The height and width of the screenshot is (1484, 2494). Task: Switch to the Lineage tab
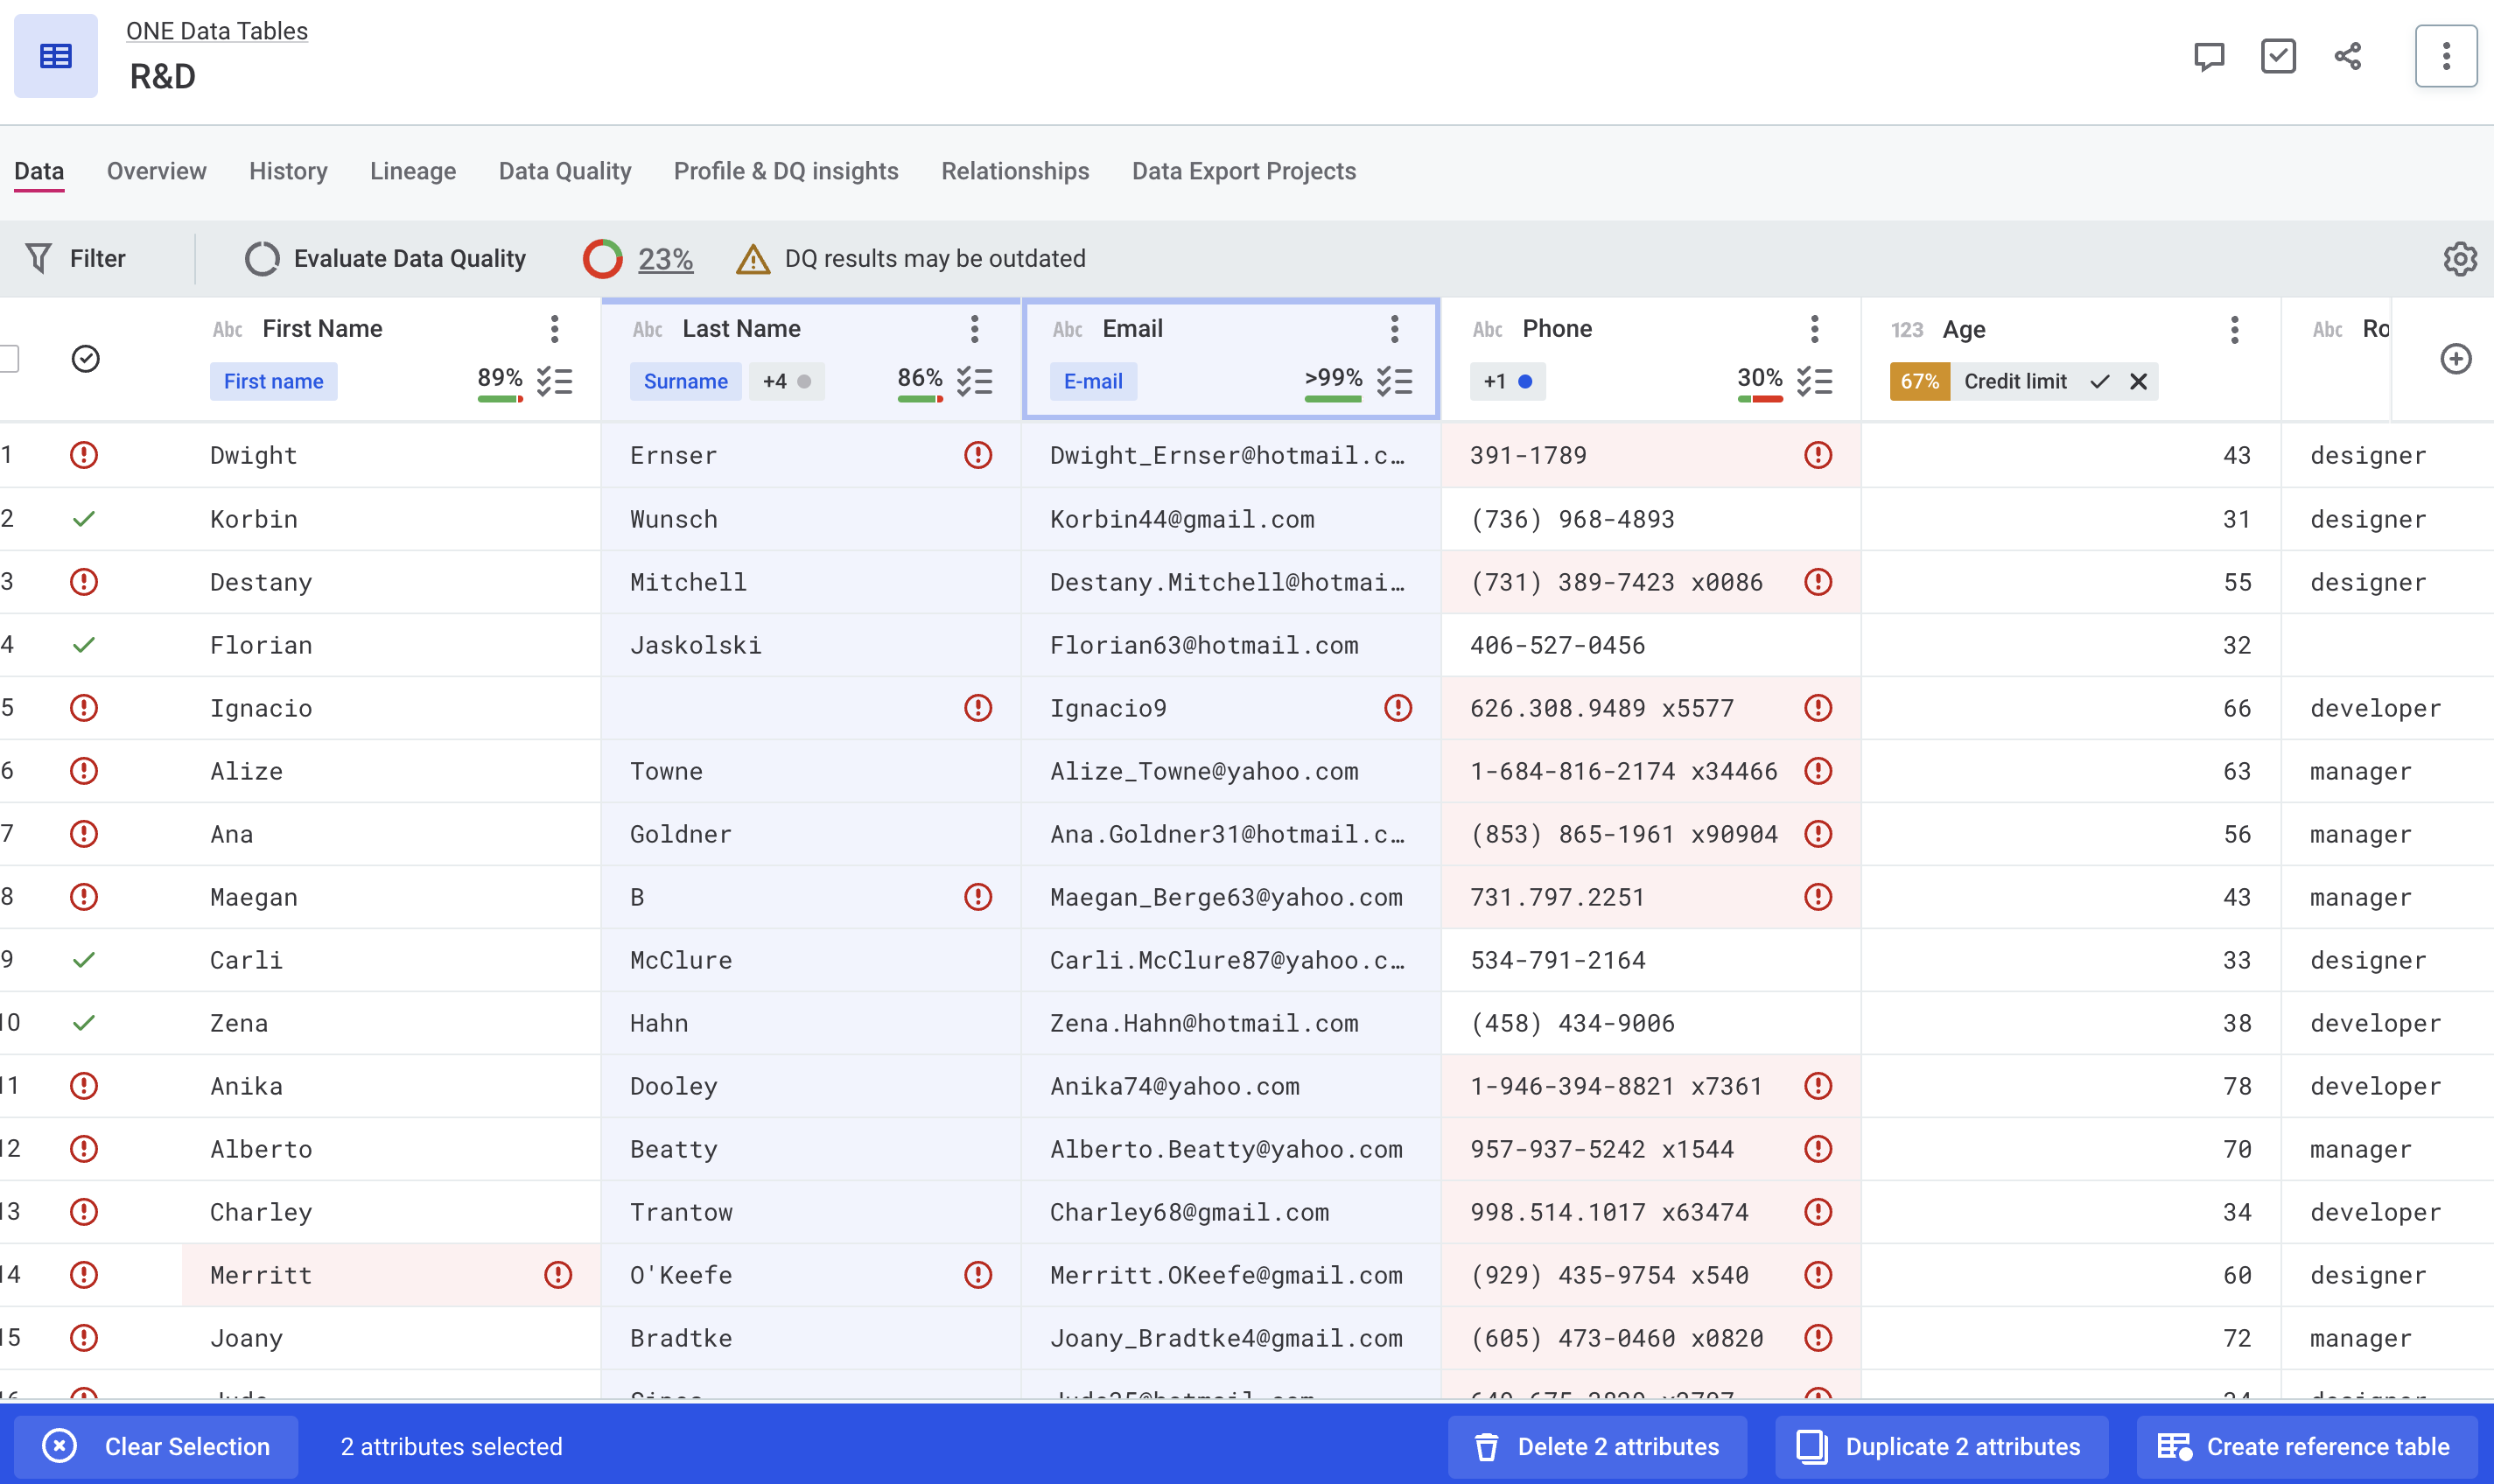click(412, 171)
